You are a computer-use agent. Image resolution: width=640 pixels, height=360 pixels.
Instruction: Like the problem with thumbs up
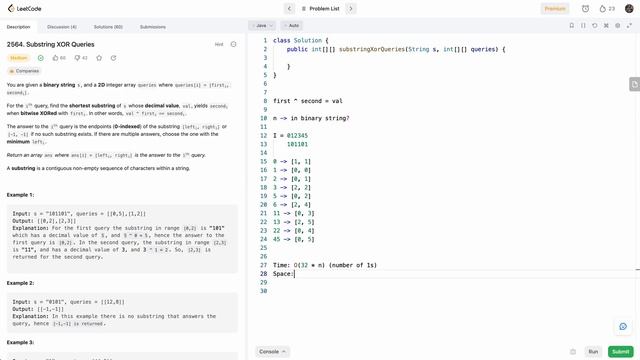click(59, 58)
